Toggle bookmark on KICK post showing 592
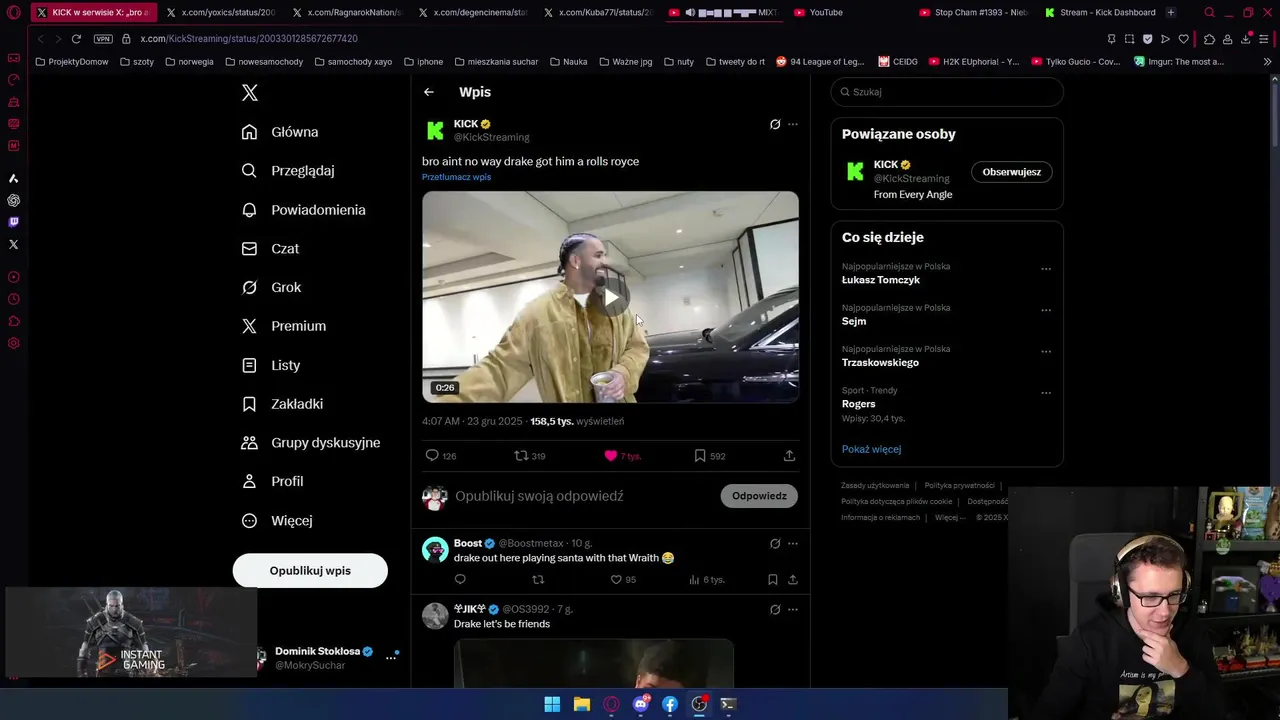The height and width of the screenshot is (720, 1280). click(x=700, y=456)
